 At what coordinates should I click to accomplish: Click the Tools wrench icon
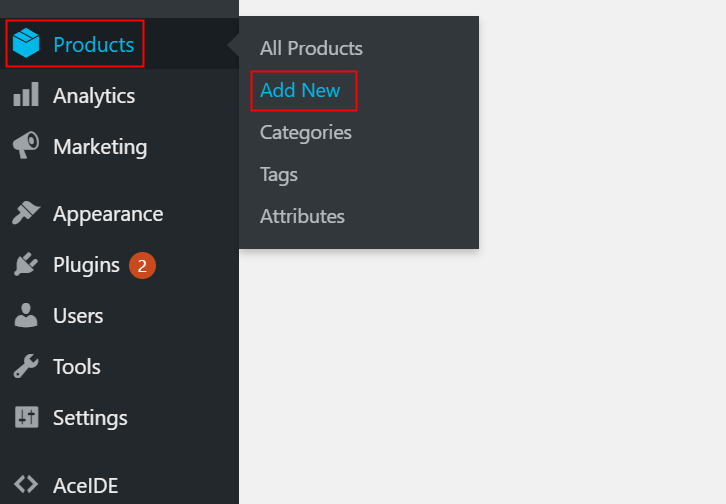(x=26, y=367)
